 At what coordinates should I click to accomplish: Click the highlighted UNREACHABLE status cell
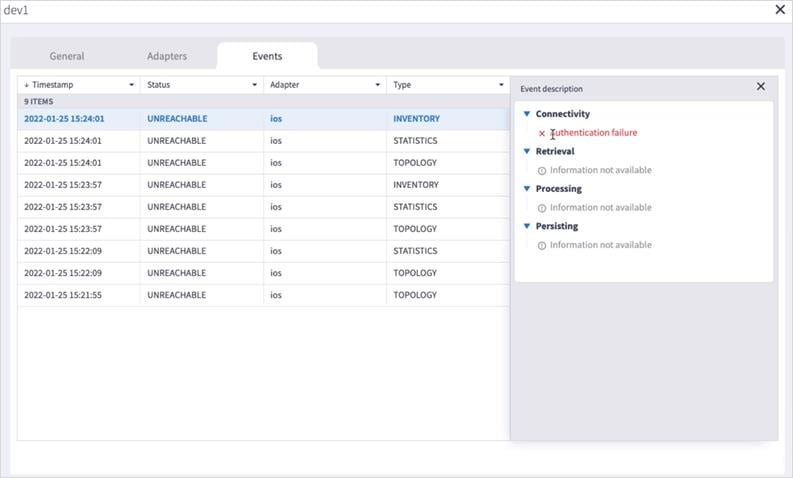pos(177,119)
